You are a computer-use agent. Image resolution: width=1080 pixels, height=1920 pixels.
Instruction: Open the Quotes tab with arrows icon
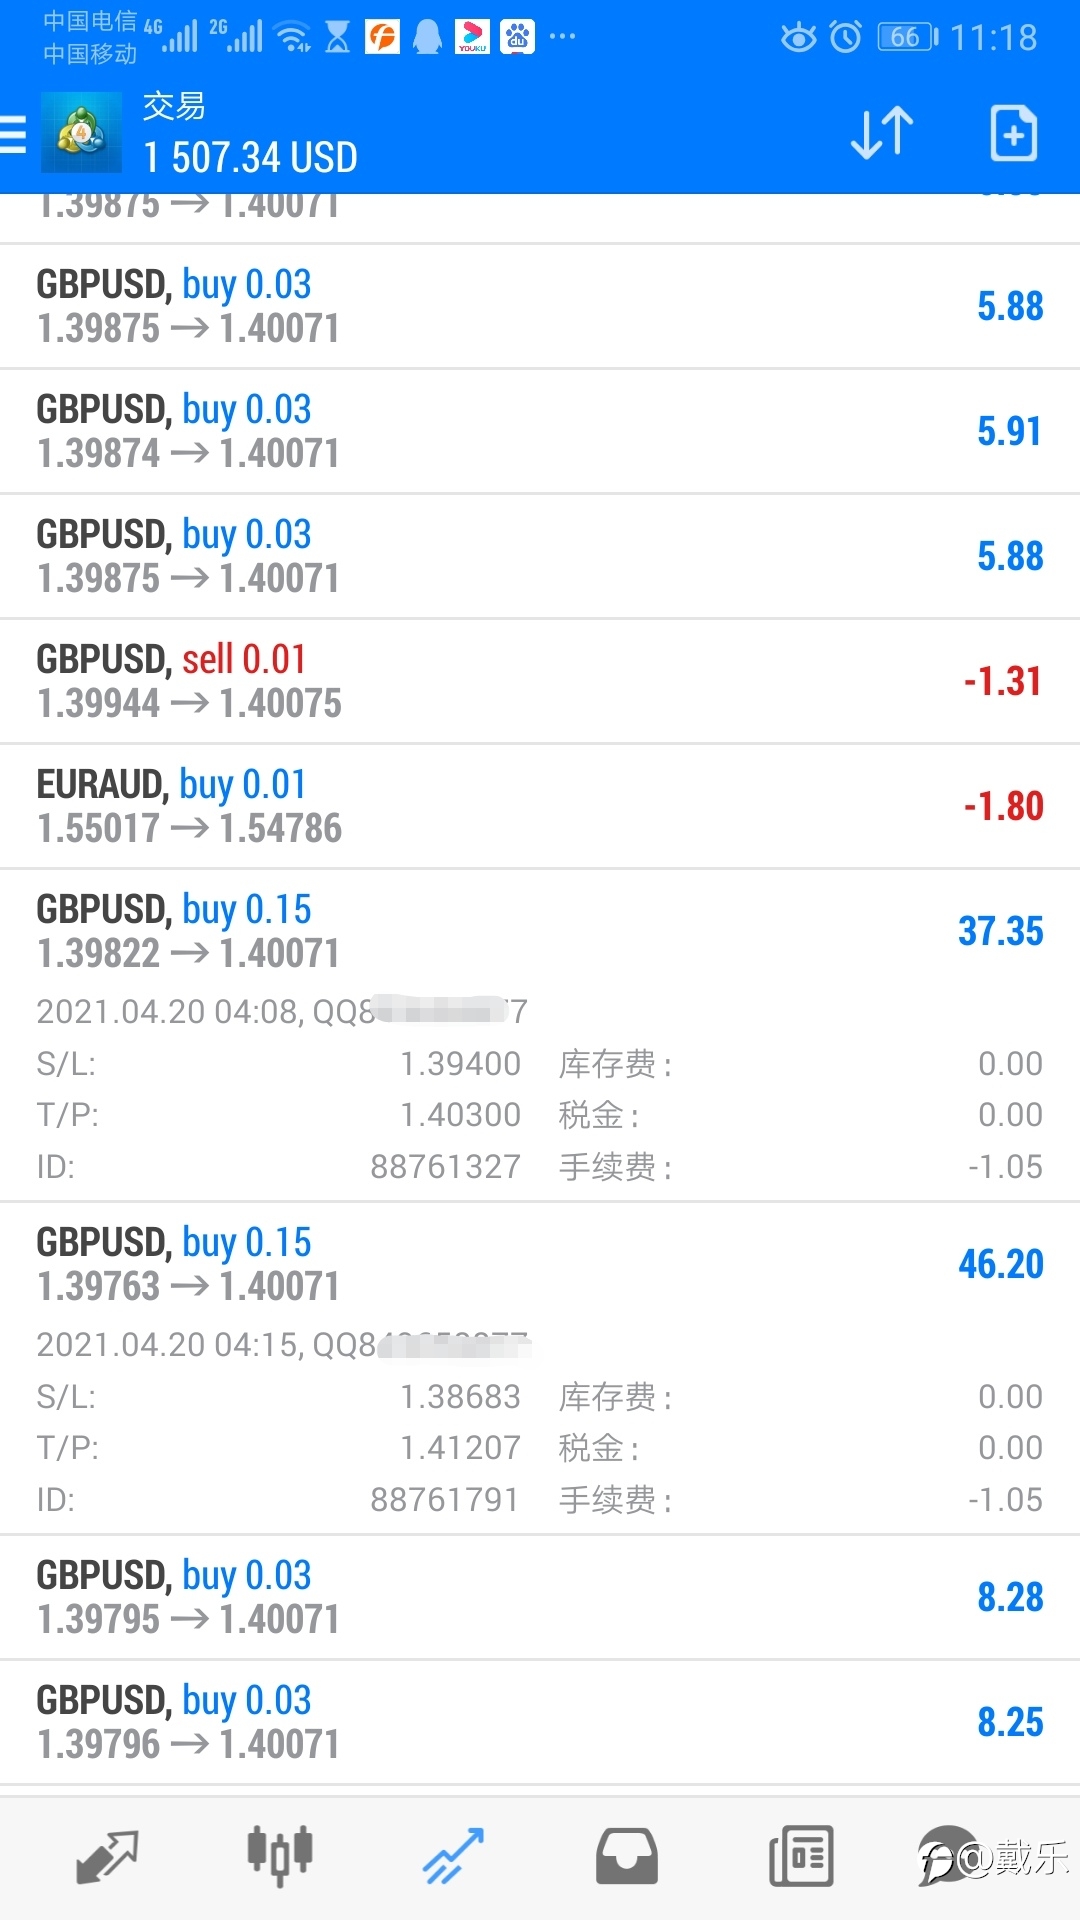[x=107, y=1858]
